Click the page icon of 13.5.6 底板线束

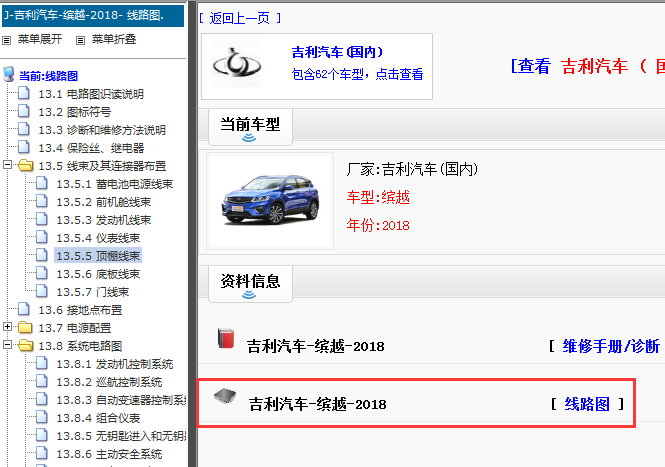(x=42, y=273)
